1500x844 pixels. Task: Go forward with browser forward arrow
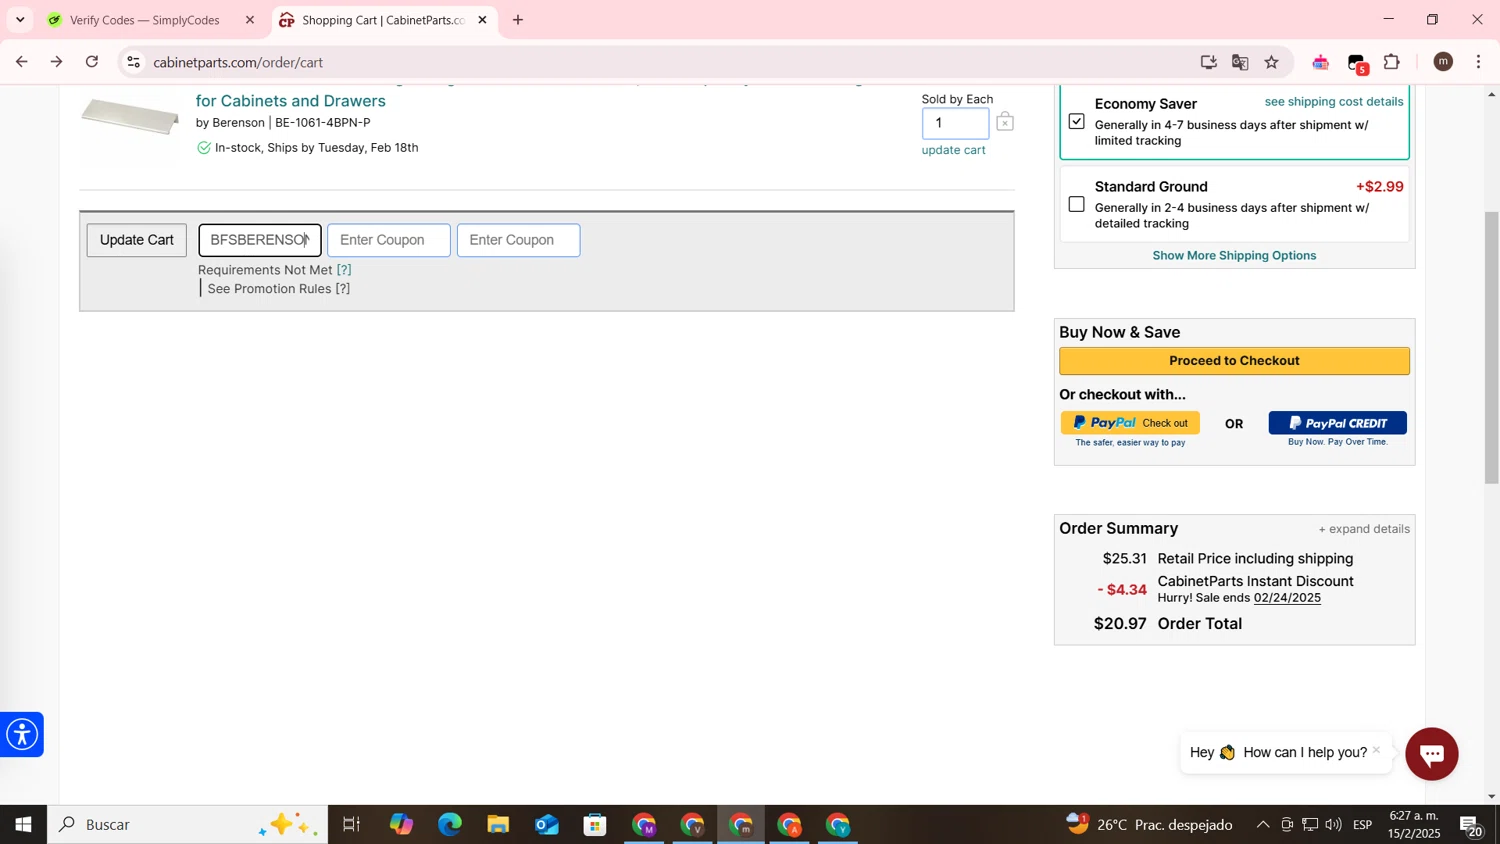57,62
